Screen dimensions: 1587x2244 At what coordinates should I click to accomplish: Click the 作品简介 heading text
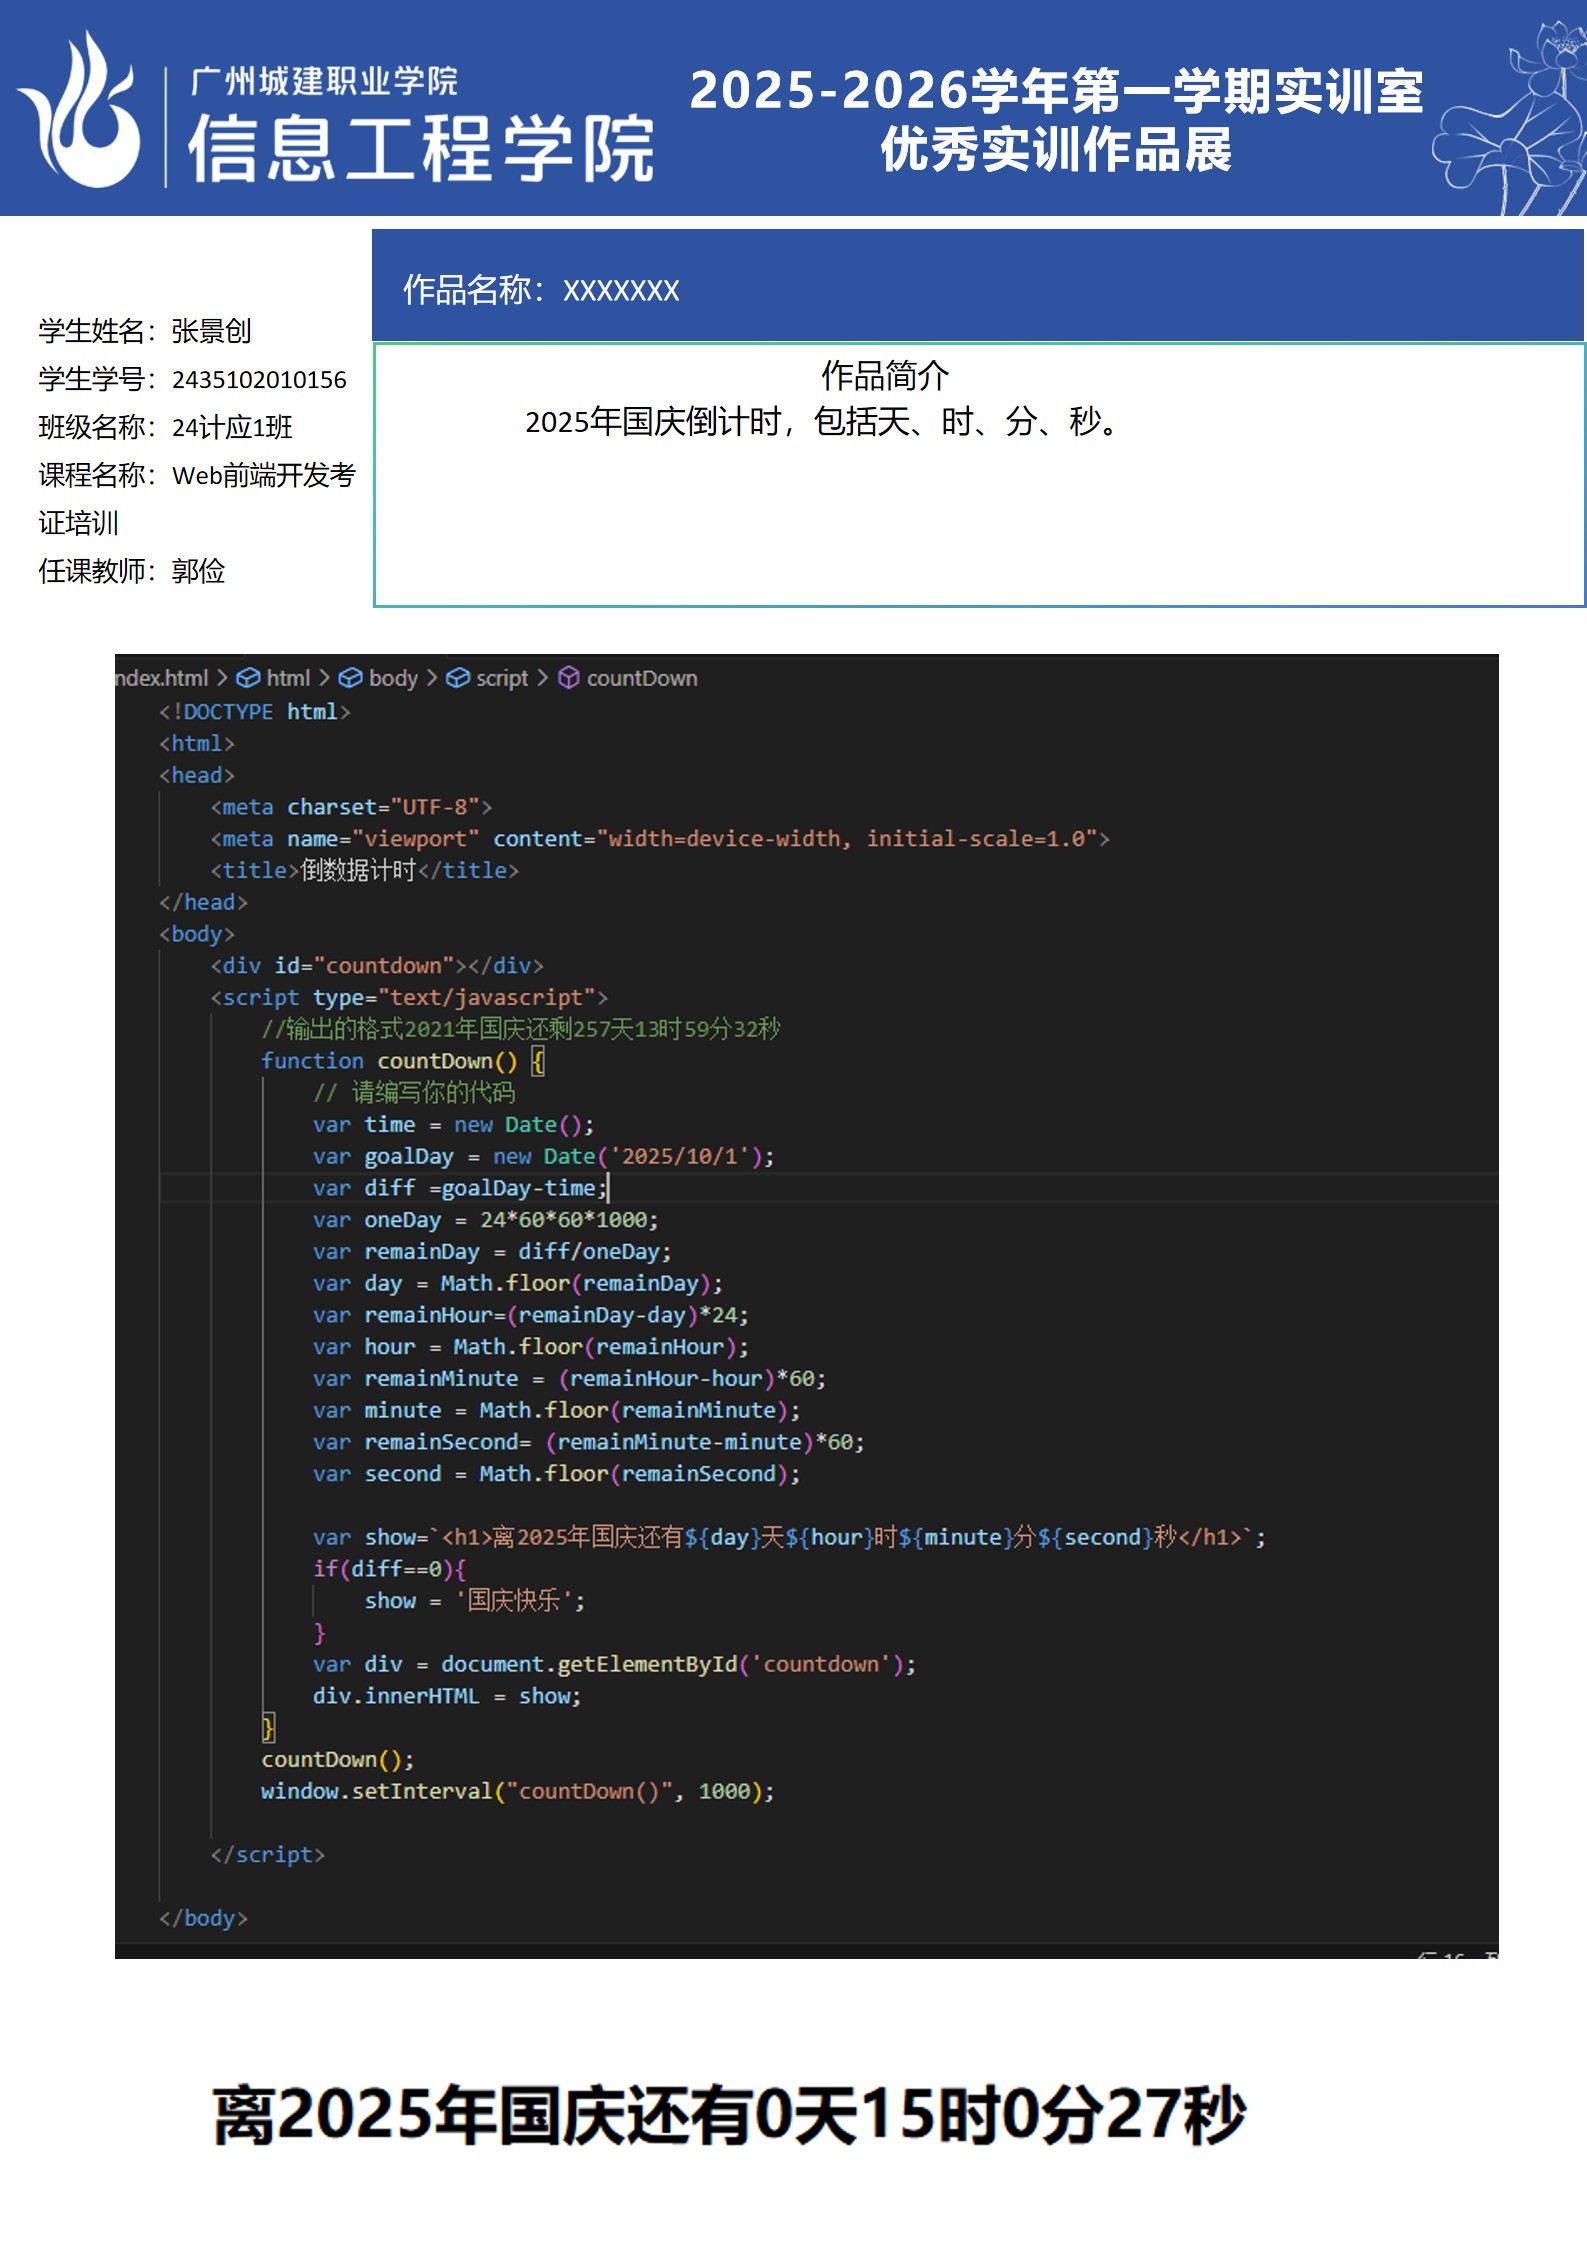(884, 376)
